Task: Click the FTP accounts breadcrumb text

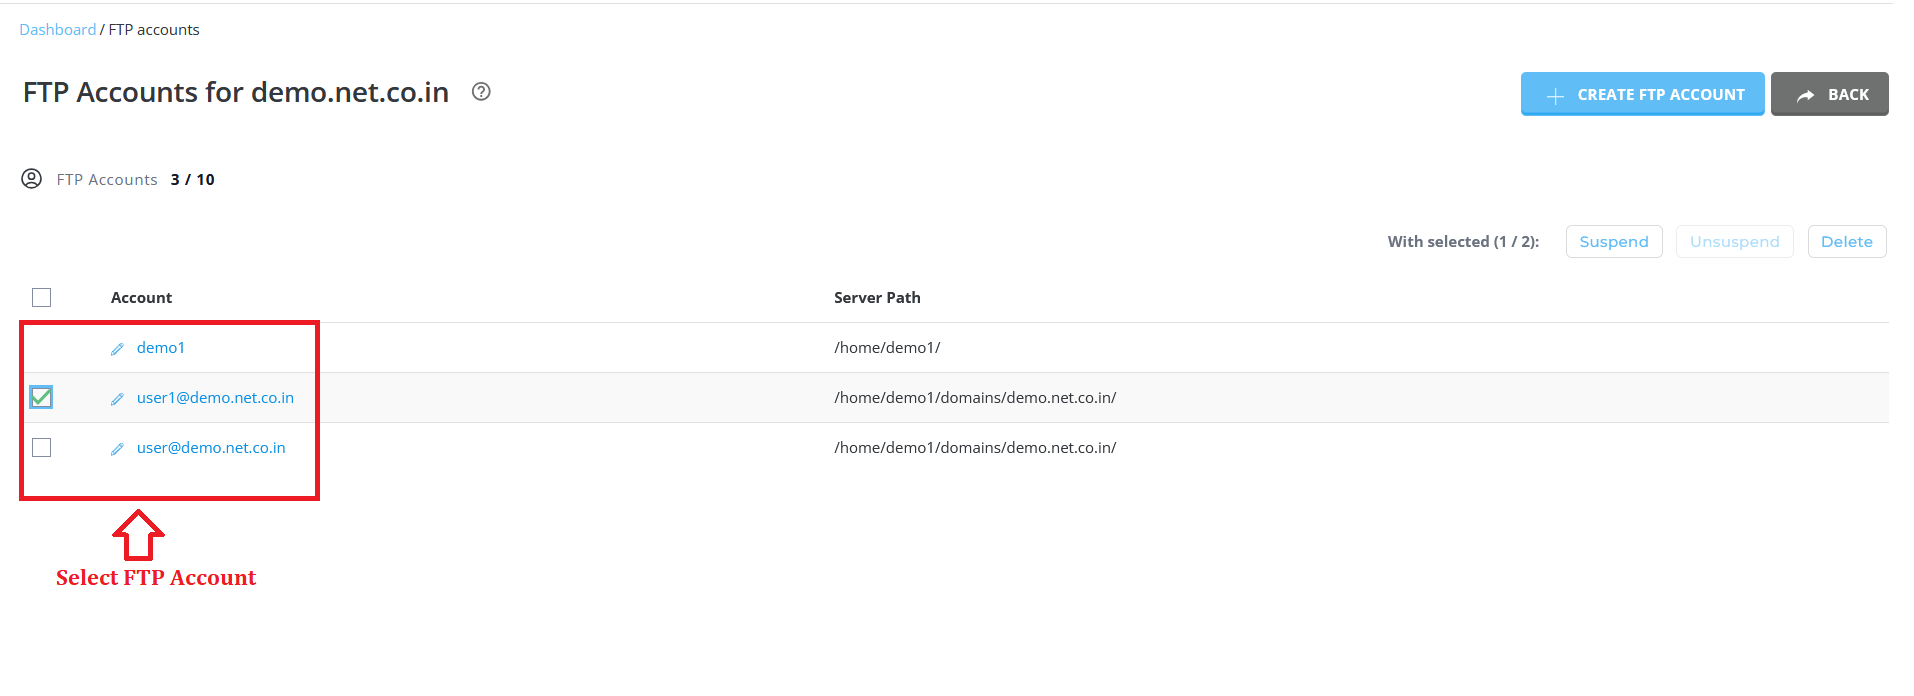Action: [154, 30]
